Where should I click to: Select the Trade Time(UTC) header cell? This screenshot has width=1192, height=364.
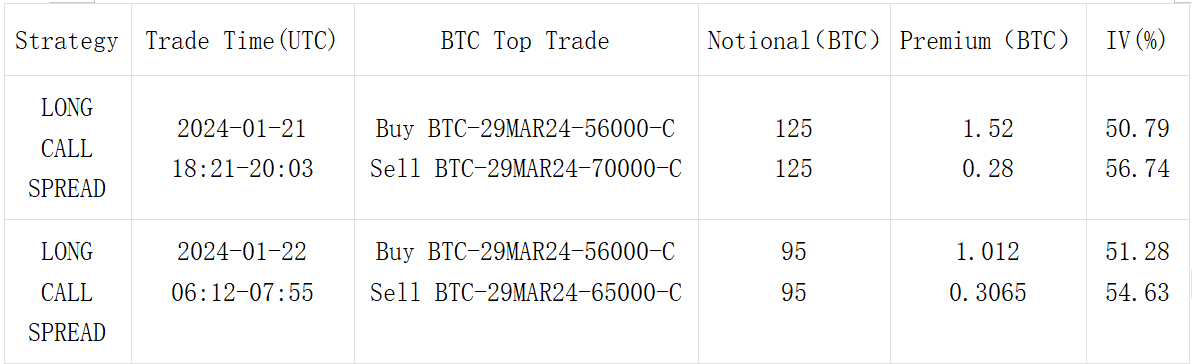(x=241, y=41)
